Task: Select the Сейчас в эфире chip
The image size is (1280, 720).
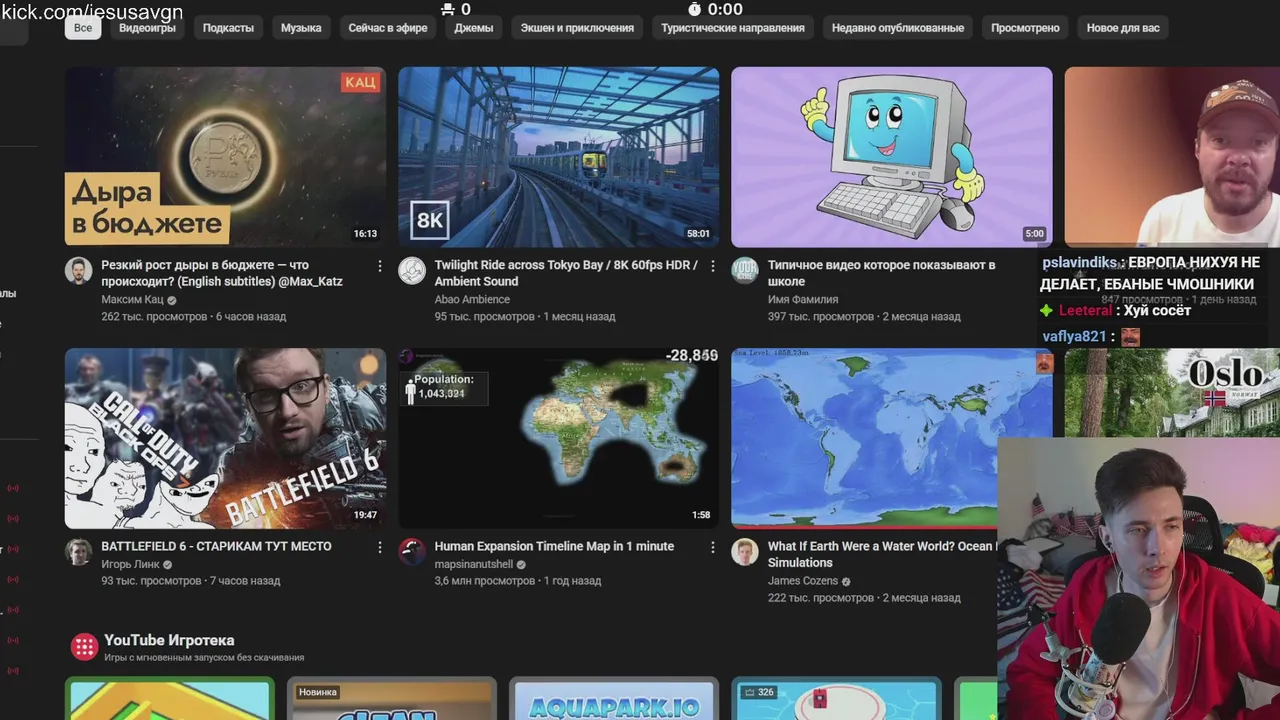Action: click(388, 28)
